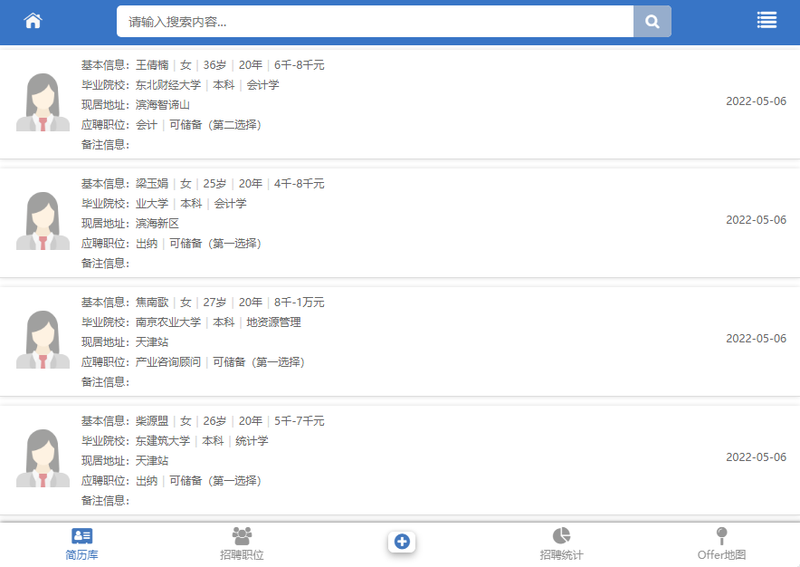Open the list menu icon
The image size is (800, 567).
point(766,20)
